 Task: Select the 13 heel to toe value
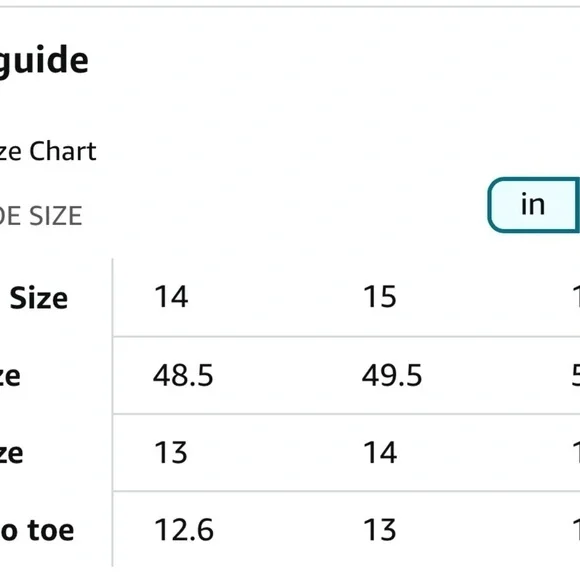point(380,530)
